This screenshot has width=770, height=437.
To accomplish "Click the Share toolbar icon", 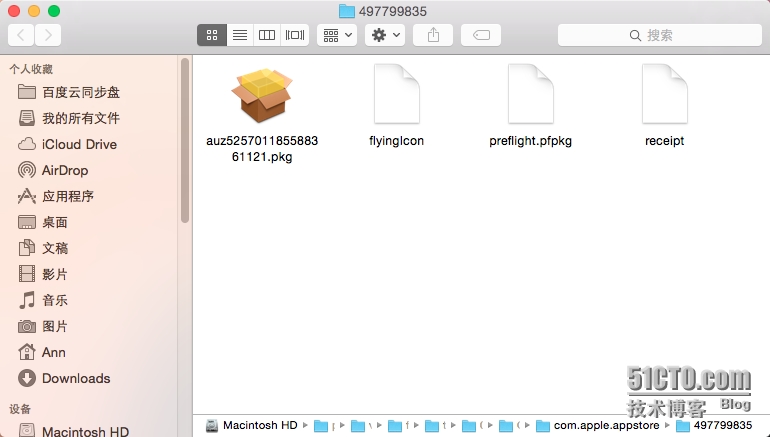I will point(433,35).
